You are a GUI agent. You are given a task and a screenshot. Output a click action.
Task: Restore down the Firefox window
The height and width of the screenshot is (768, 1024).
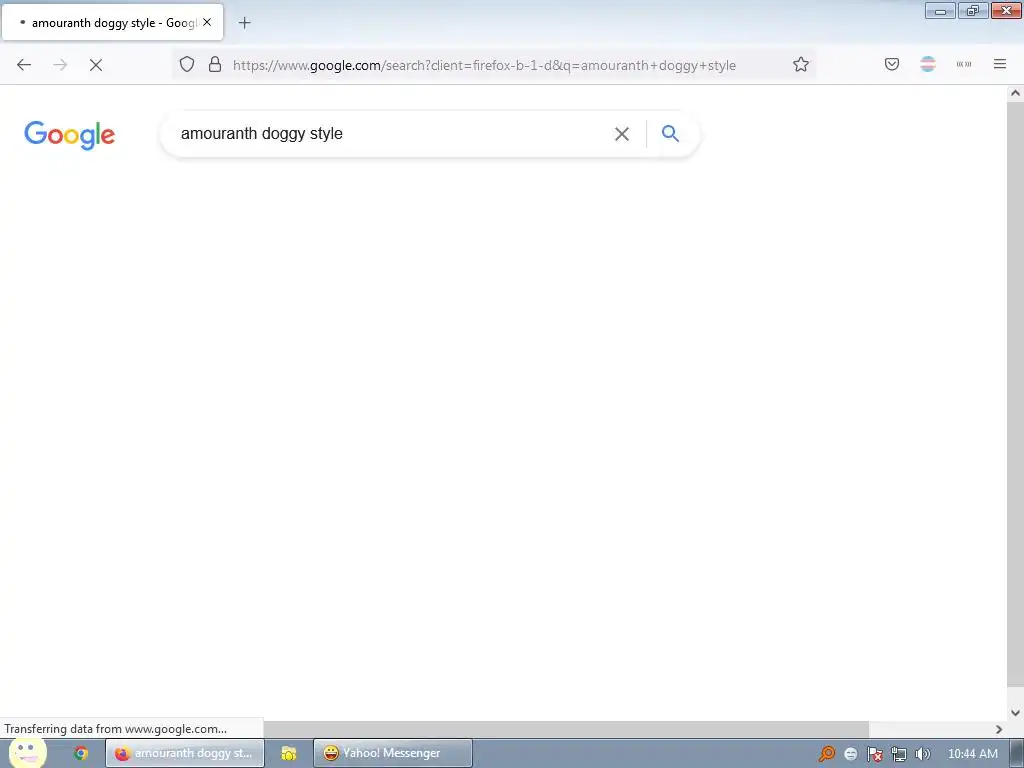973,10
